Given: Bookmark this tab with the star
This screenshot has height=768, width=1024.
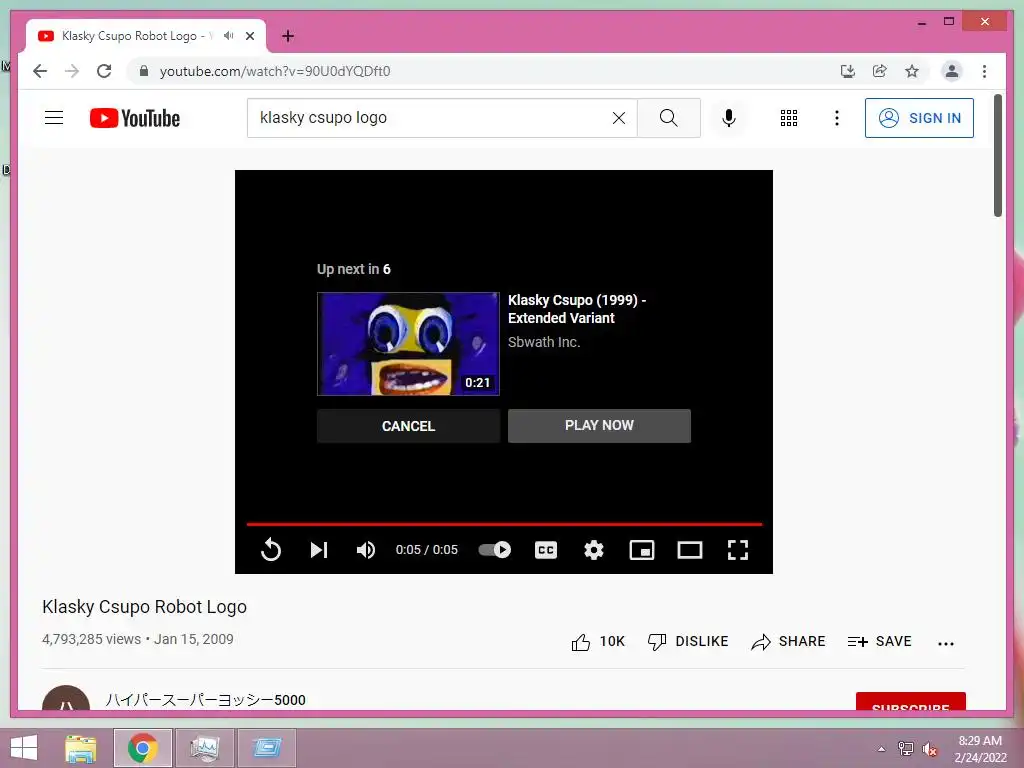Looking at the screenshot, I should pyautogui.click(x=912, y=71).
